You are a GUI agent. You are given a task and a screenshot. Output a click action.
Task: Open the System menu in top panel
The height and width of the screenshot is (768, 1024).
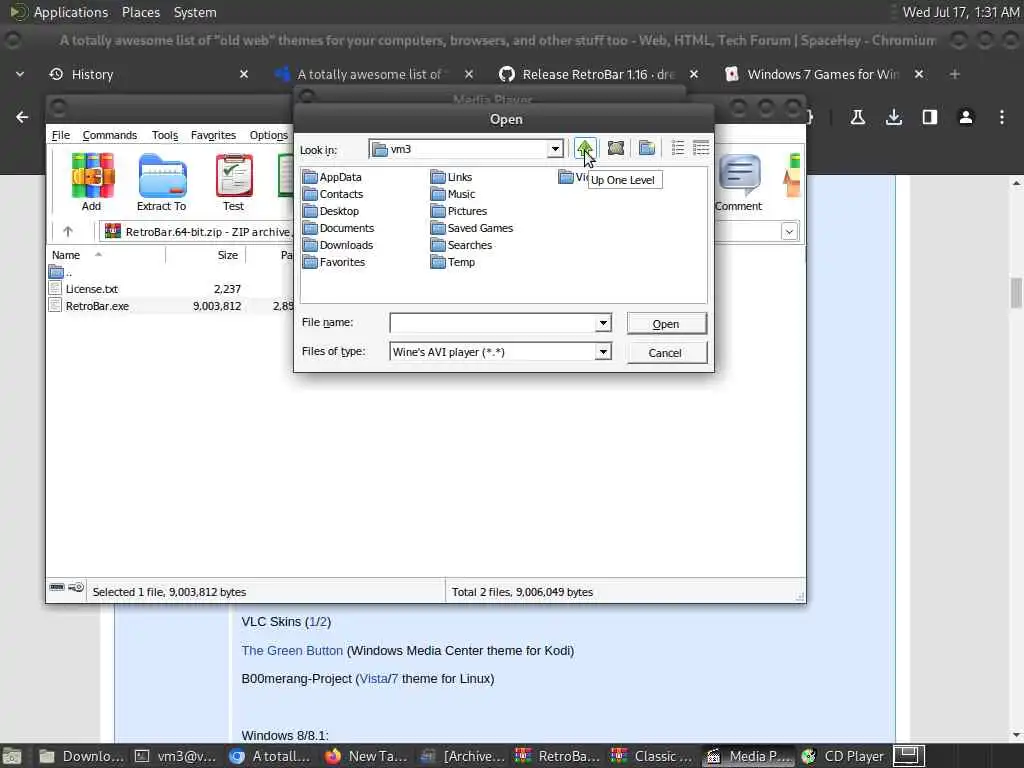[x=195, y=12]
